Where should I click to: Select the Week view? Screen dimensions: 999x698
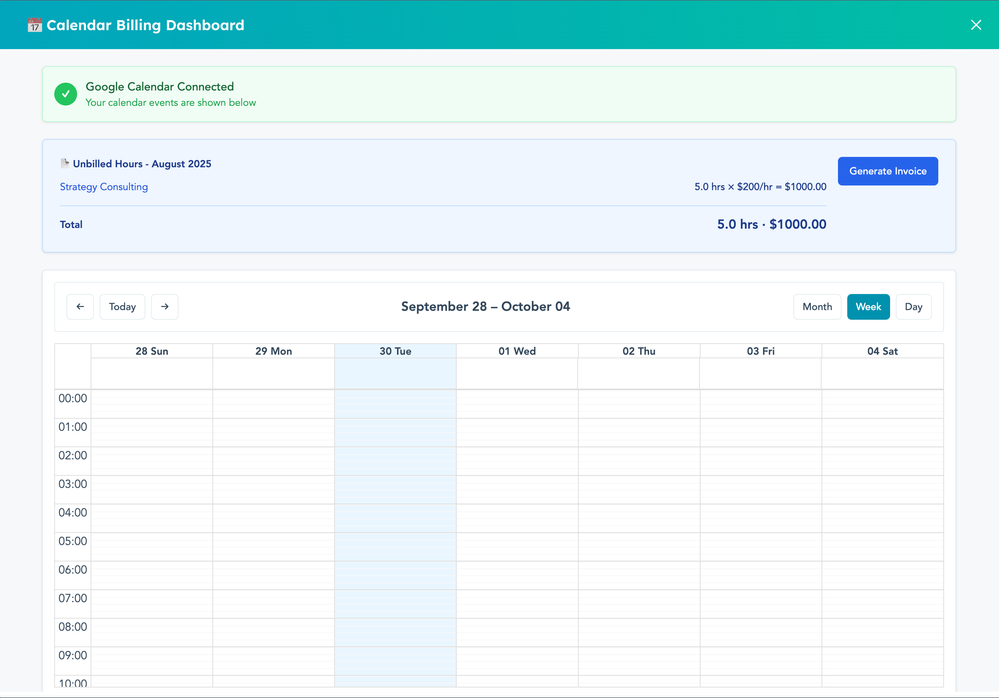[x=868, y=307]
